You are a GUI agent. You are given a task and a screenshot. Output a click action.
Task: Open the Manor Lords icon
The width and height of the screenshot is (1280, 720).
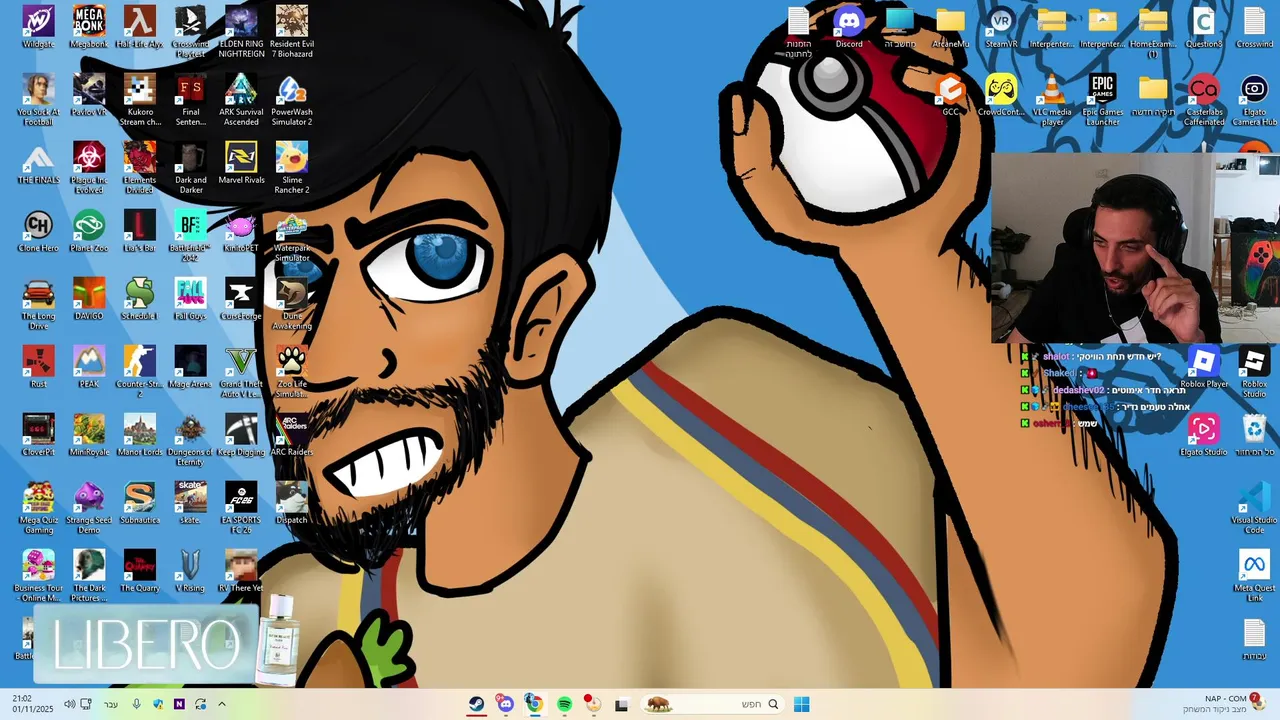click(140, 435)
